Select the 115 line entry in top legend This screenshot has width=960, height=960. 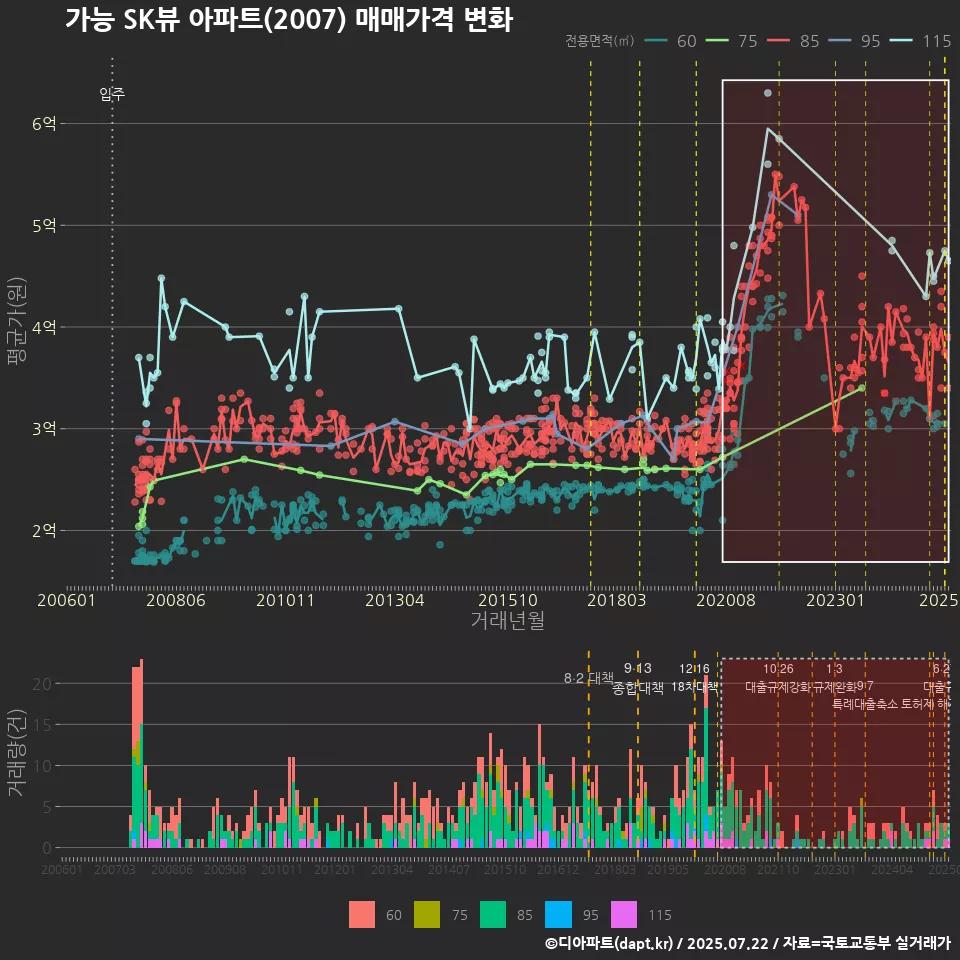coord(920,41)
